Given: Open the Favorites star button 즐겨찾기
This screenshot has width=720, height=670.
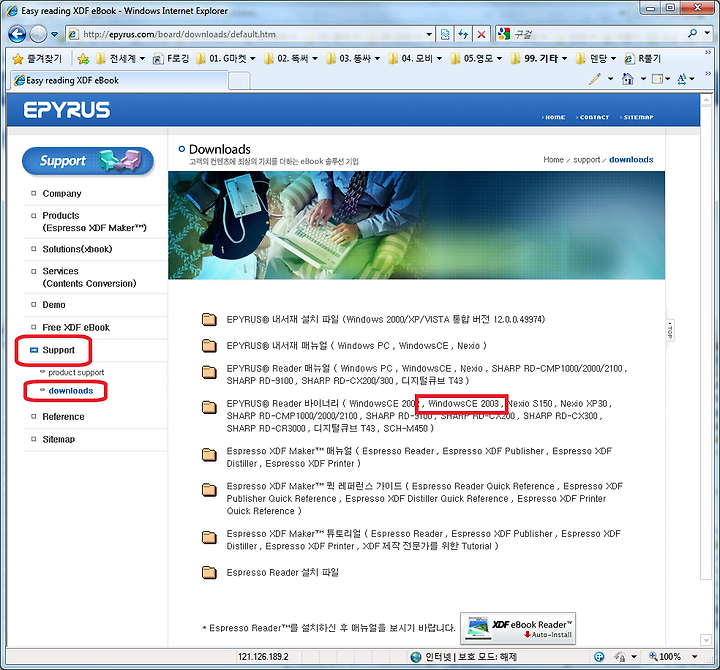Looking at the screenshot, I should [38, 59].
